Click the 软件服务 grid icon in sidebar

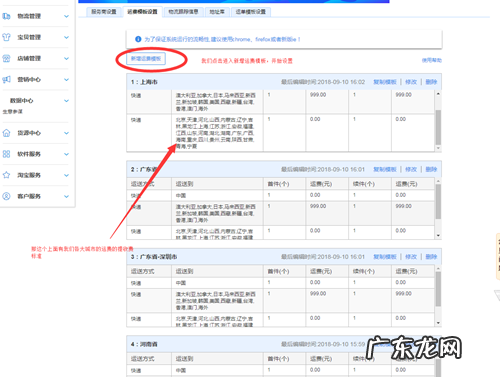pos(6,154)
